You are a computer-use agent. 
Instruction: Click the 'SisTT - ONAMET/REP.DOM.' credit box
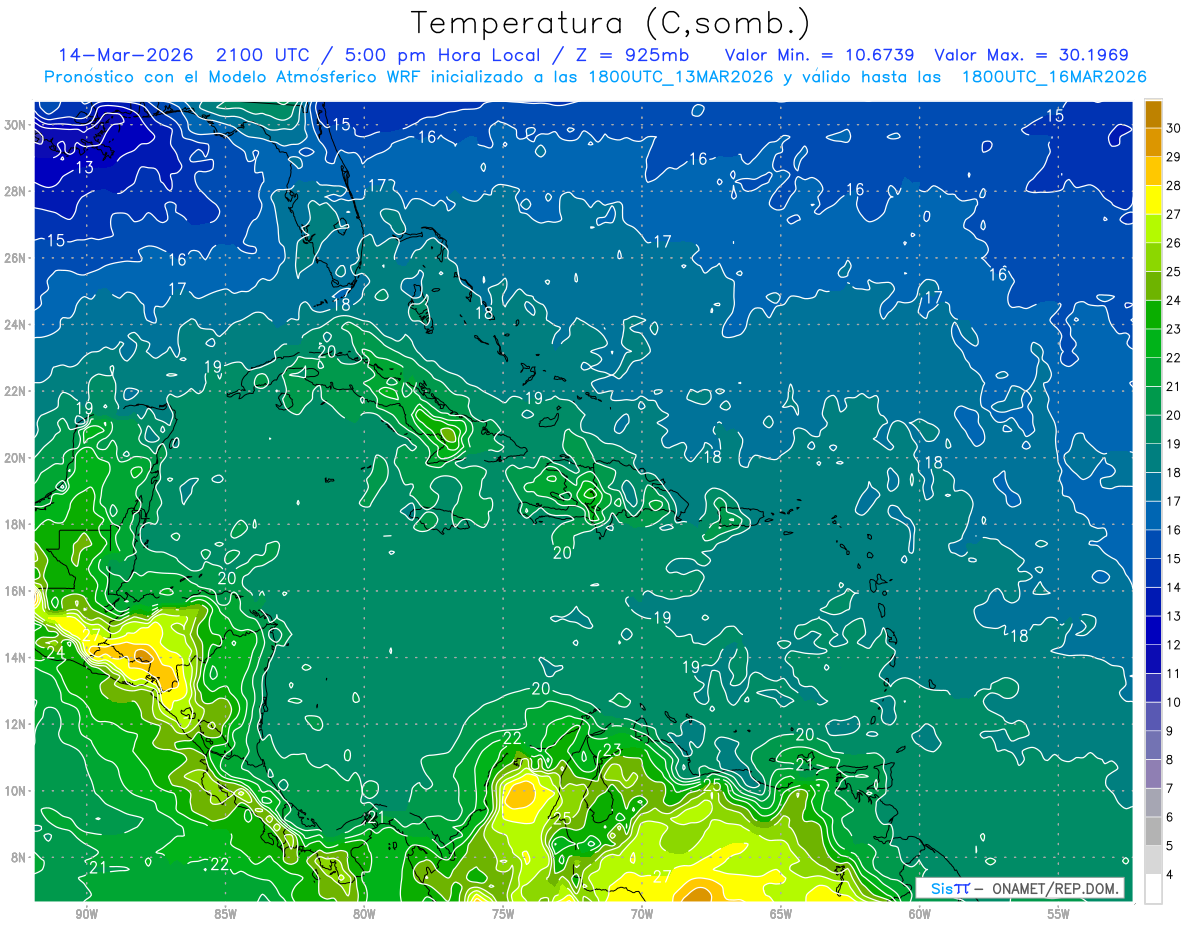click(x=1019, y=888)
